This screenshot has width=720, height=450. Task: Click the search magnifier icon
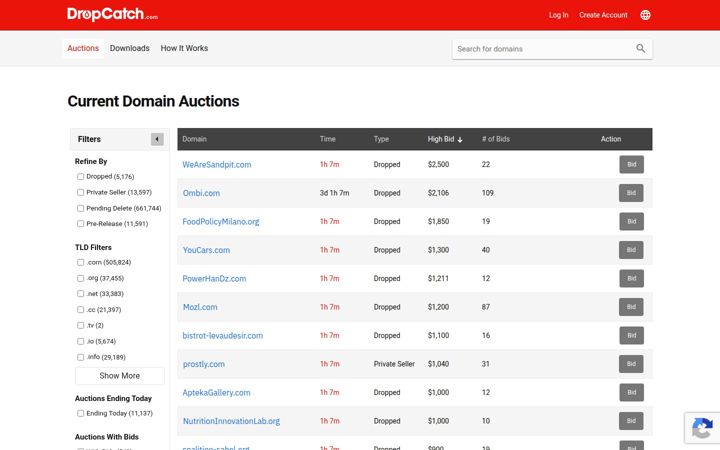coord(641,48)
